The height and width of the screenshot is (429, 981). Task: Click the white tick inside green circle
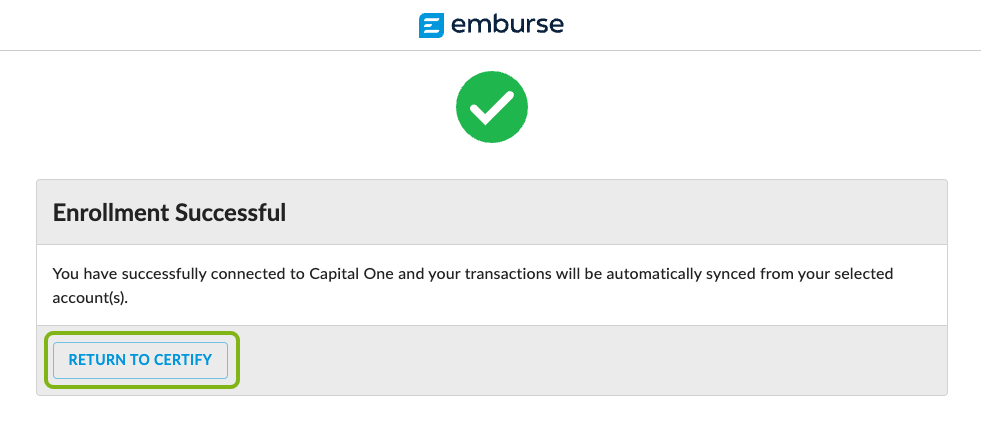(492, 106)
